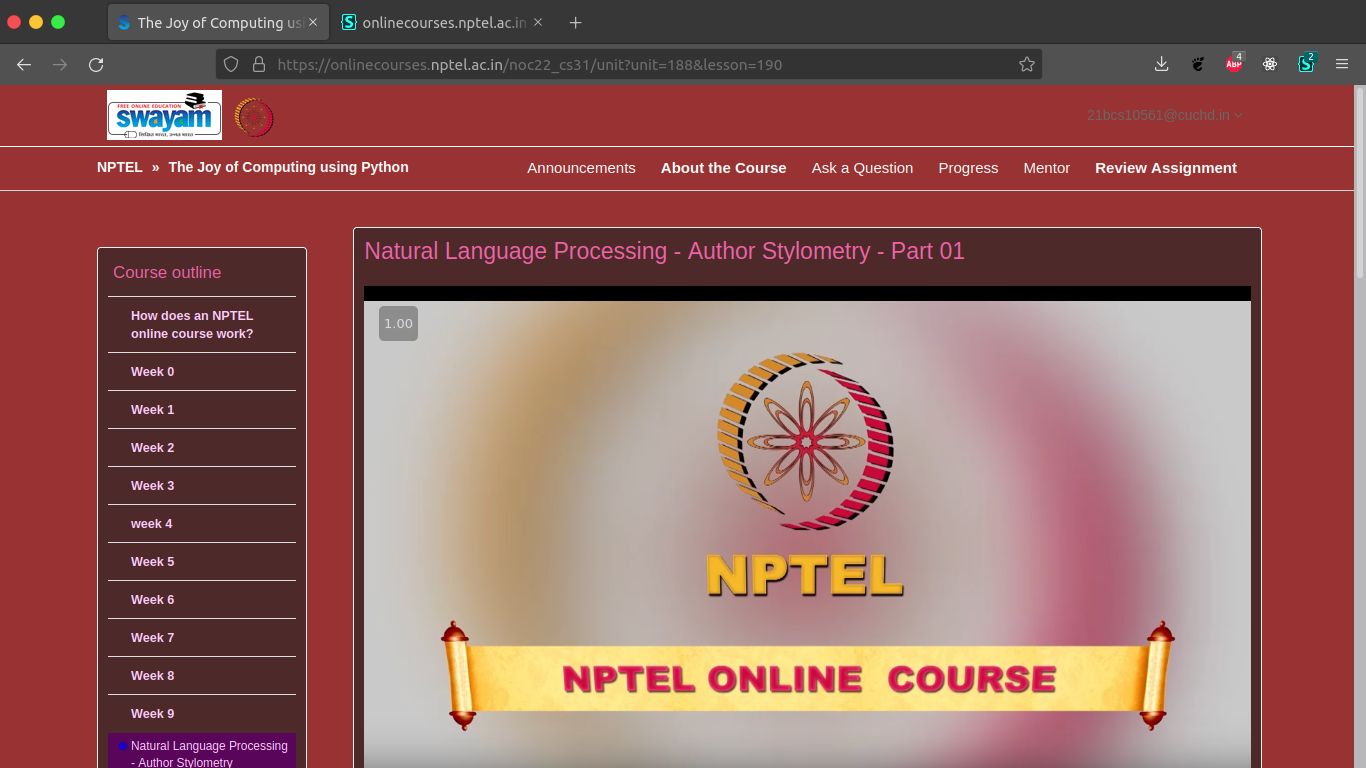Click the Course outline heading
The width and height of the screenshot is (1366, 768).
[x=167, y=272]
